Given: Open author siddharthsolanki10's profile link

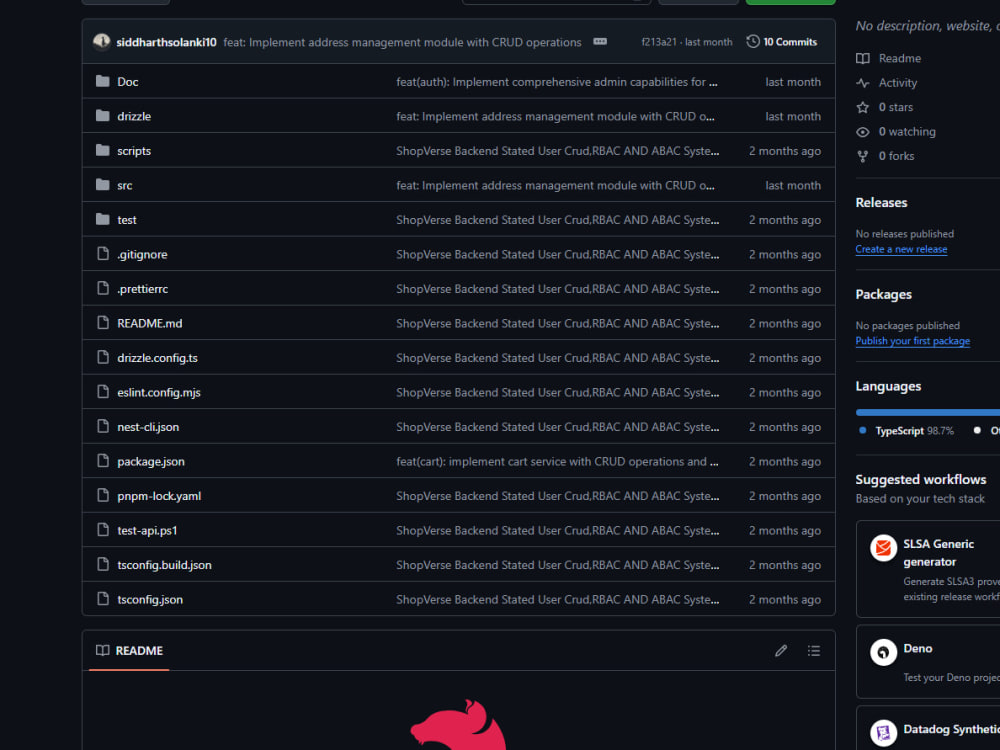Looking at the screenshot, I should (166, 42).
